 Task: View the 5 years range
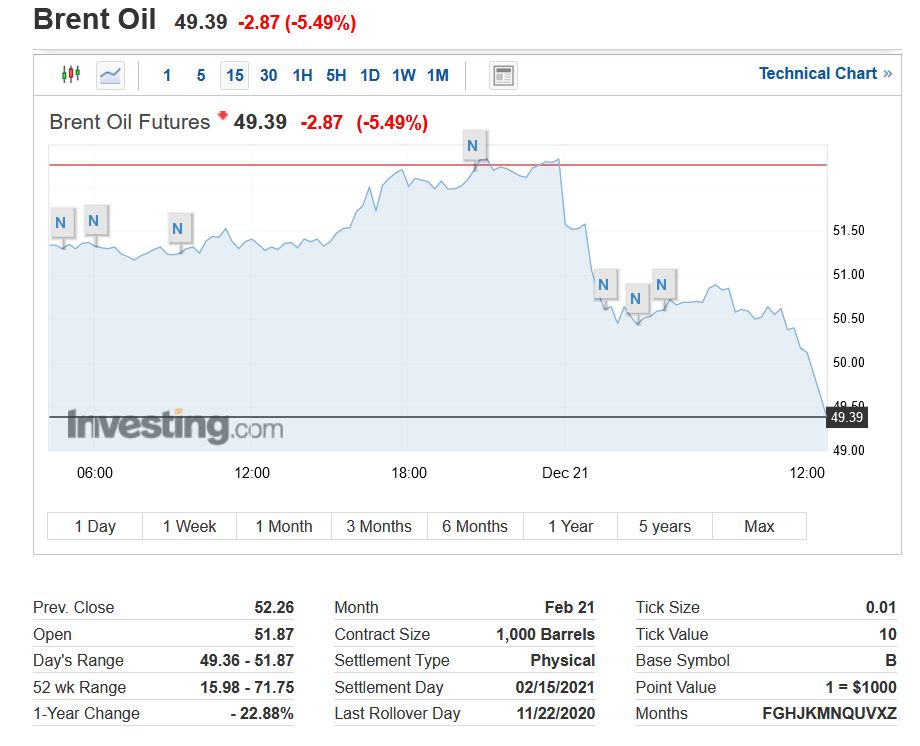(665, 526)
